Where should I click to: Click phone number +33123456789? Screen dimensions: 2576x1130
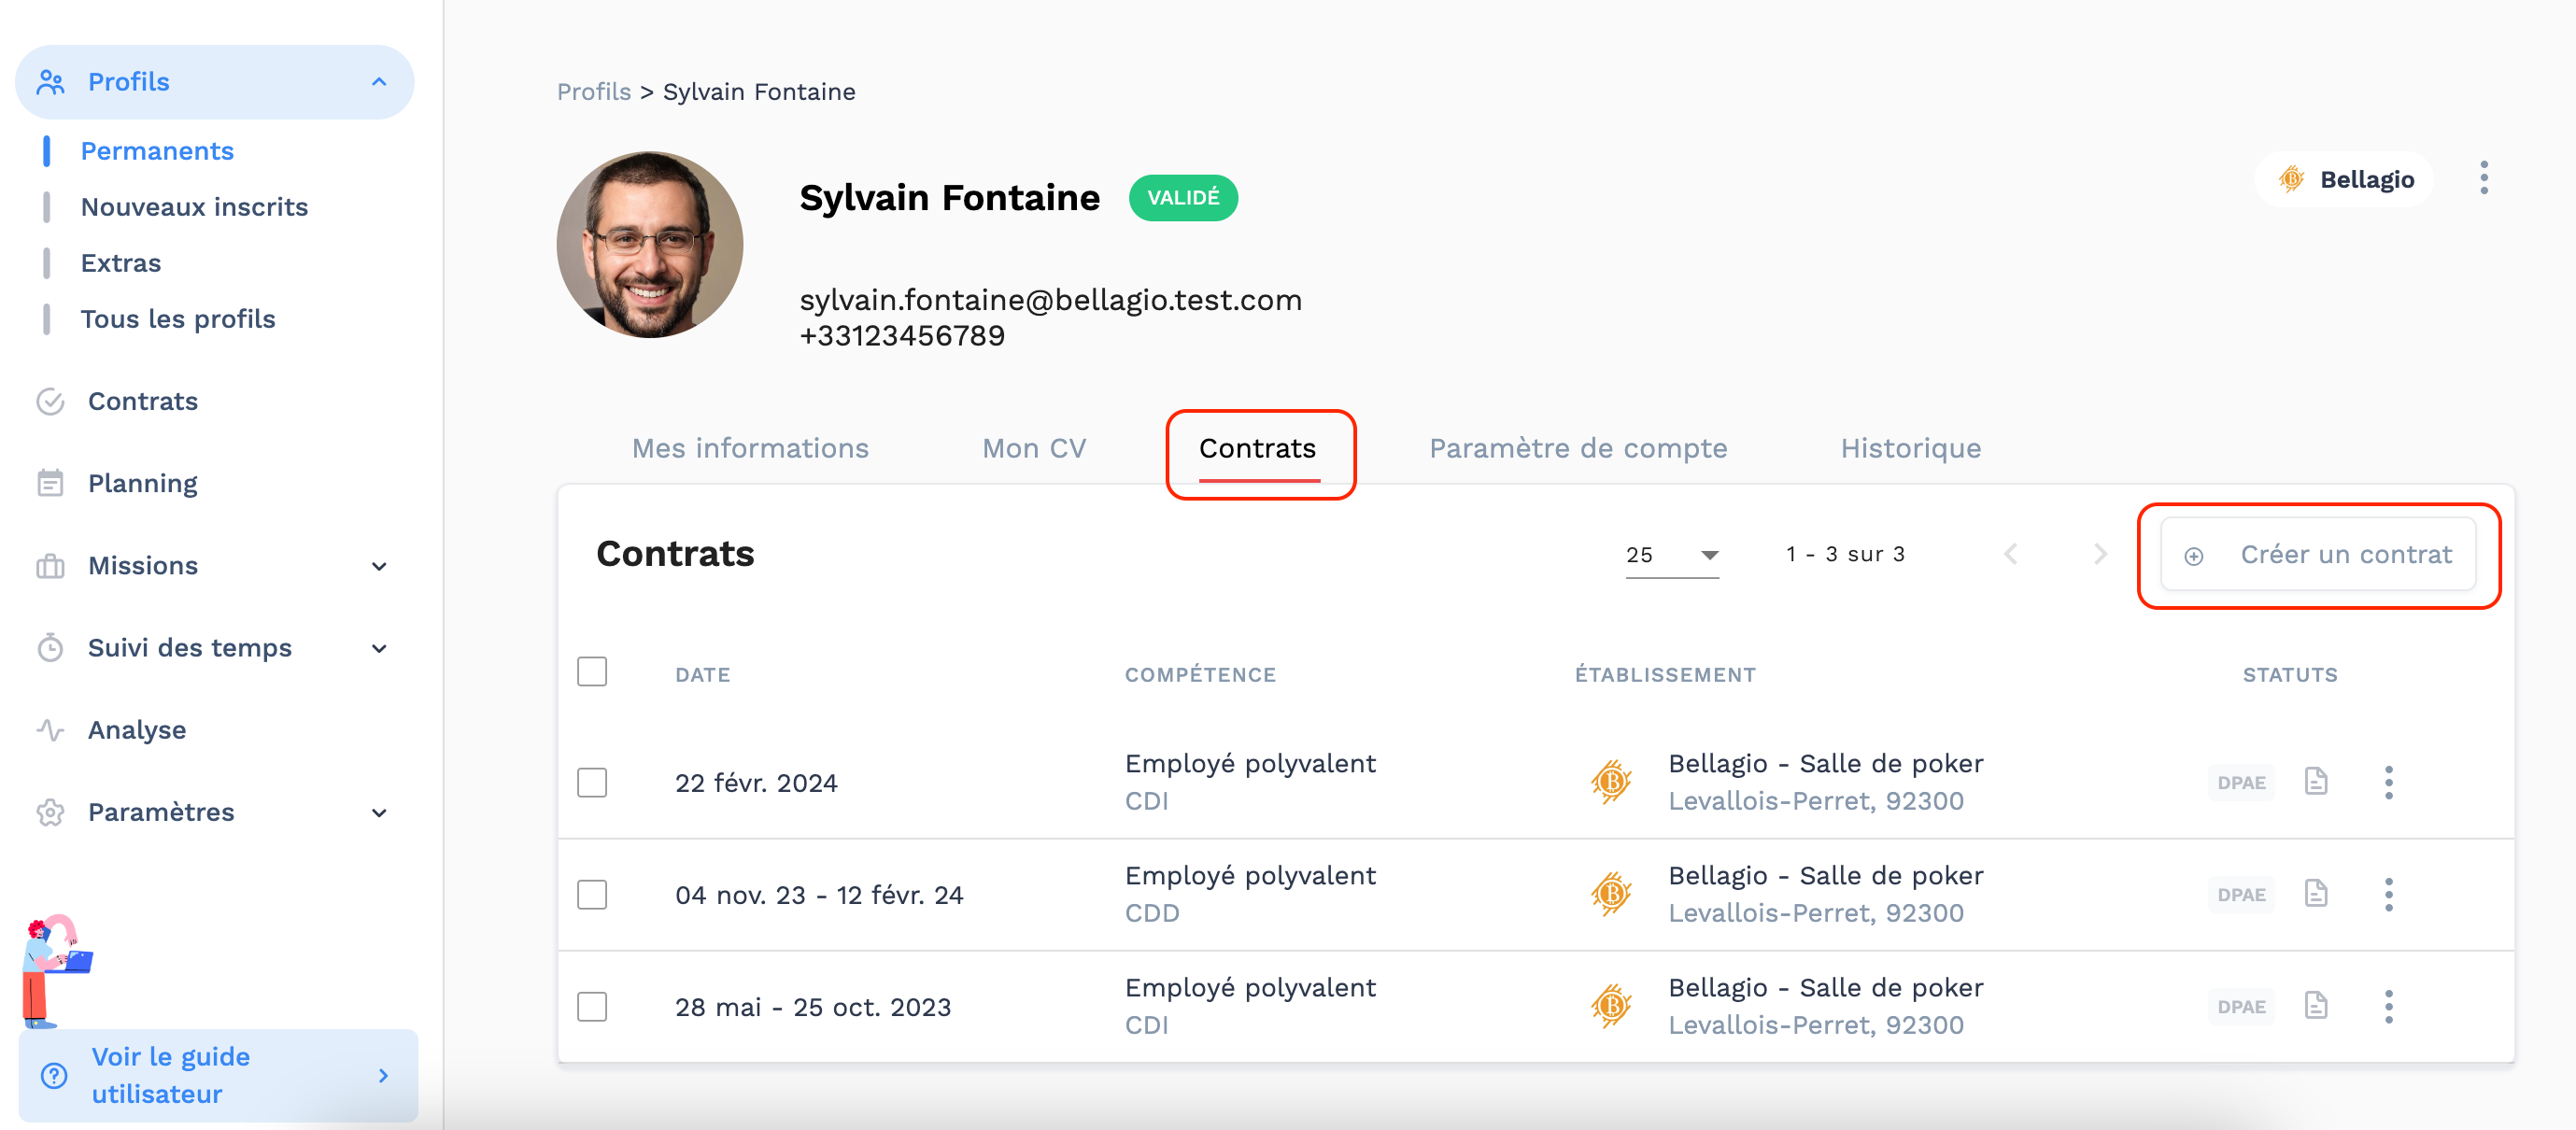pos(902,336)
